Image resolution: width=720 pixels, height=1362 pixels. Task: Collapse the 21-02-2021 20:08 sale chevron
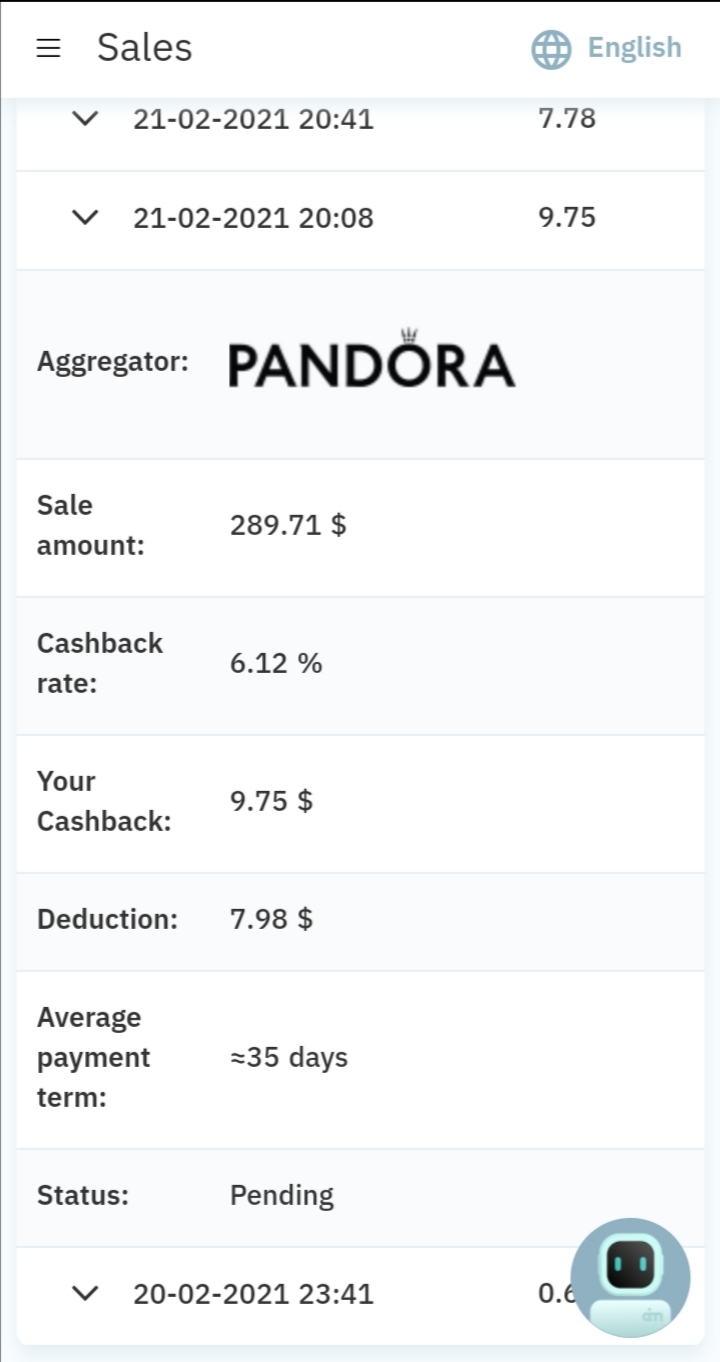point(87,217)
